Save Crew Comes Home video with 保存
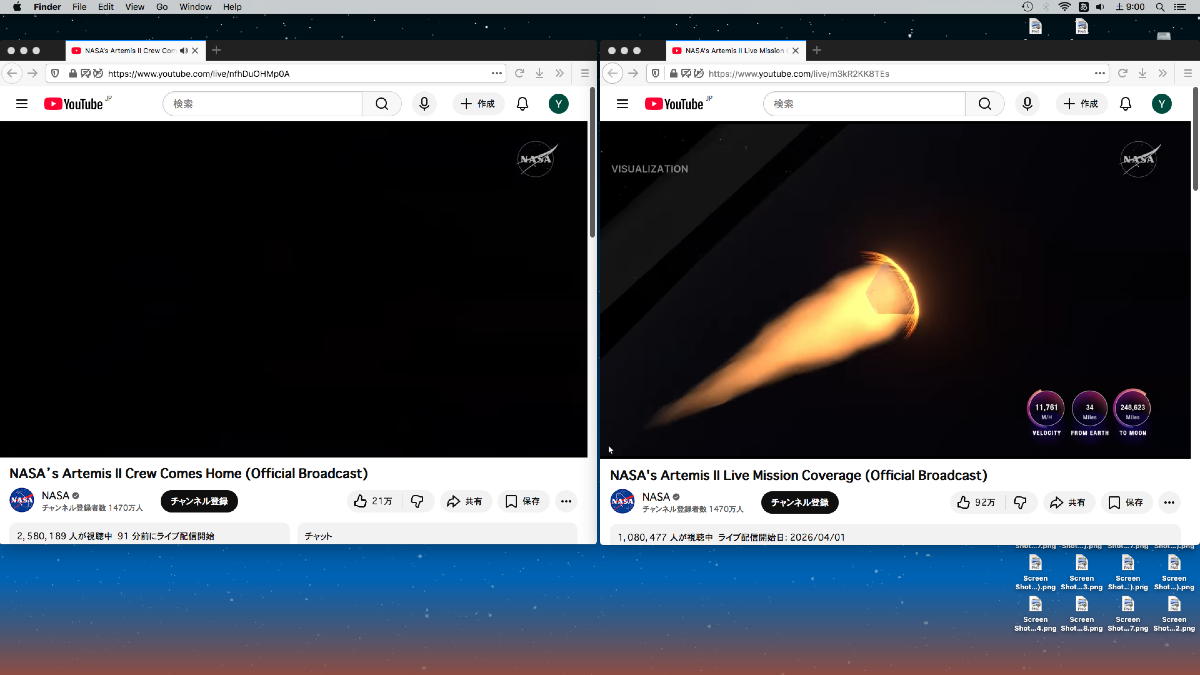 (523, 501)
